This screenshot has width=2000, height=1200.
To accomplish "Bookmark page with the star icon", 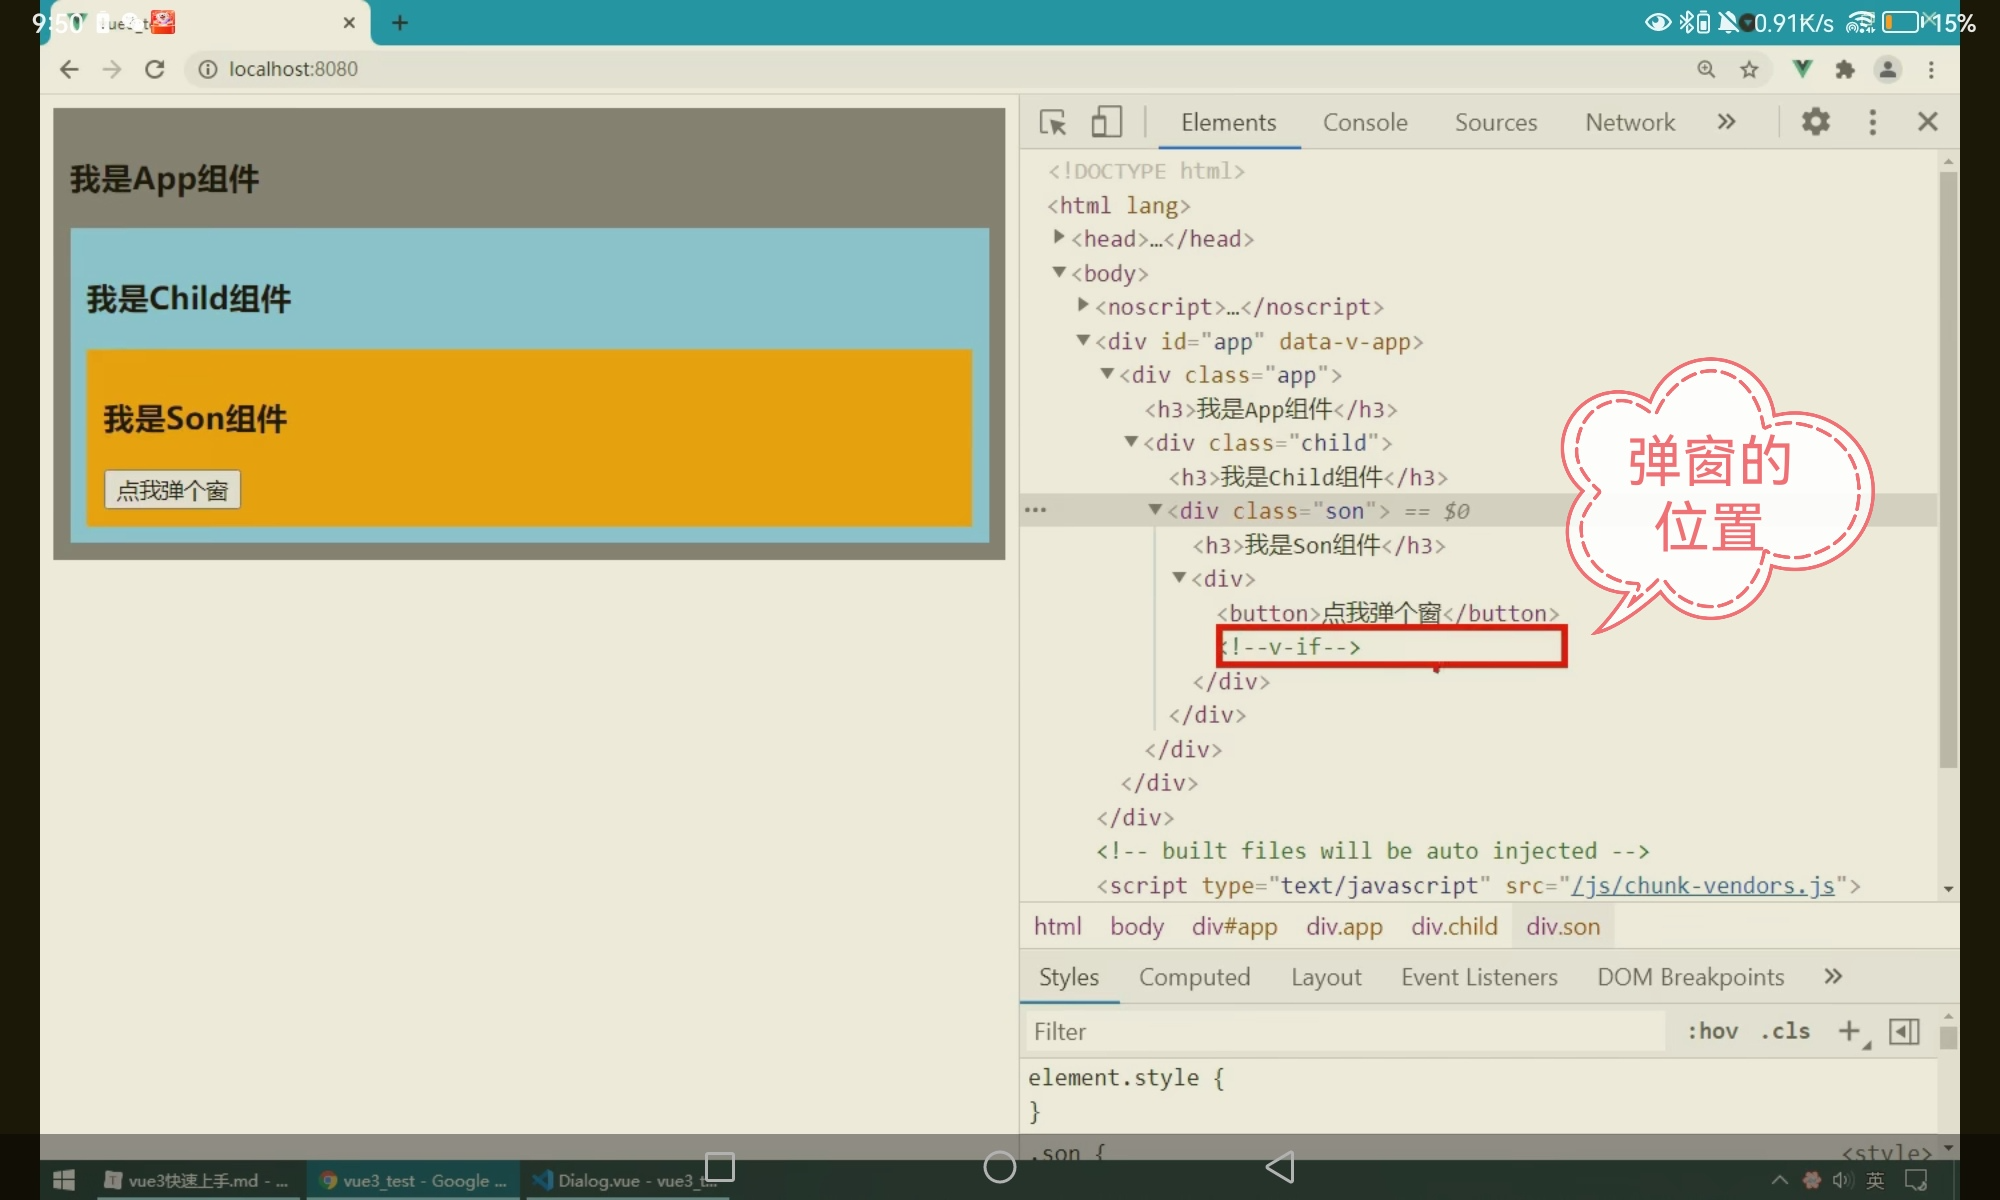I will coord(1749,69).
